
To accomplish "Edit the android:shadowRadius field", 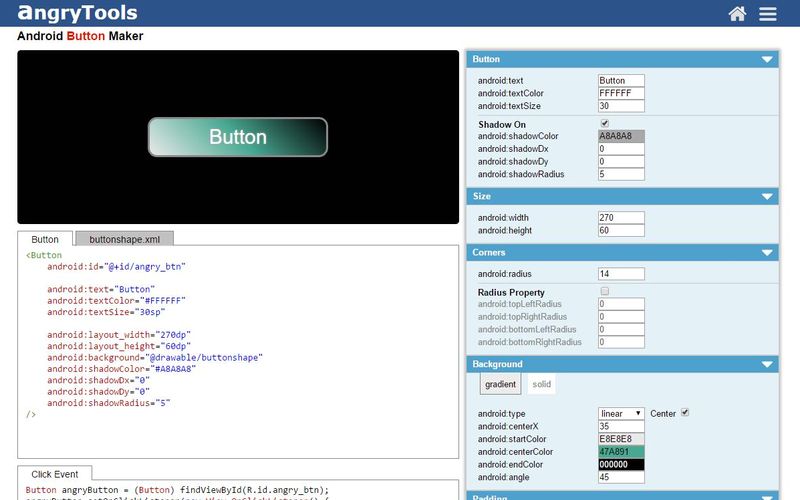I will click(621, 174).
